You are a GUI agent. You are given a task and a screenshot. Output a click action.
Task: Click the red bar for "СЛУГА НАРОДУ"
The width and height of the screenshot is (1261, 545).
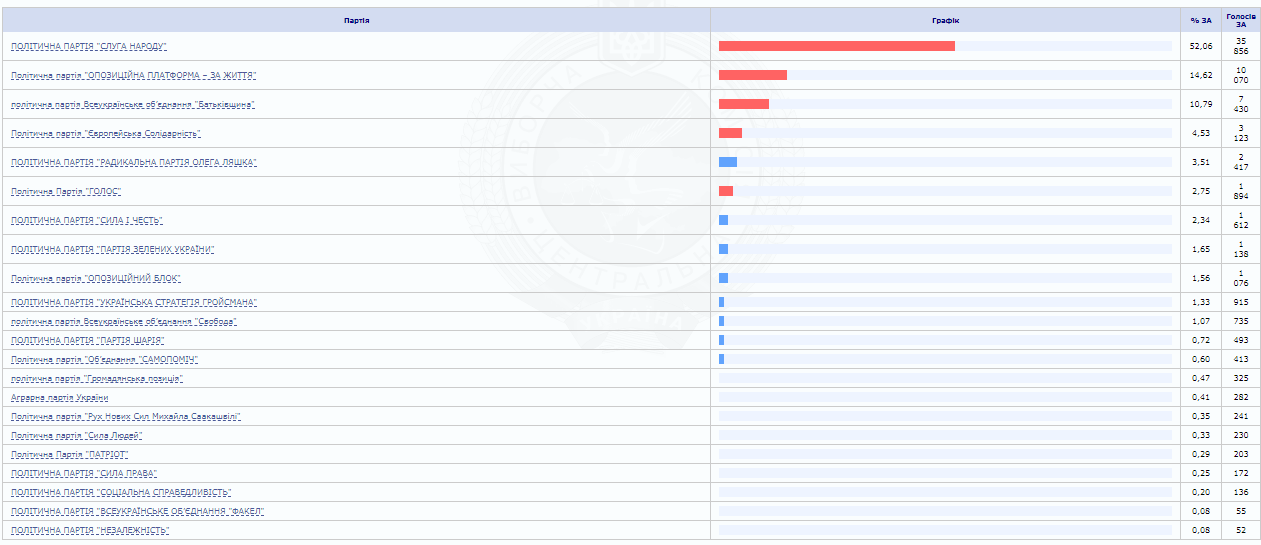coord(836,46)
